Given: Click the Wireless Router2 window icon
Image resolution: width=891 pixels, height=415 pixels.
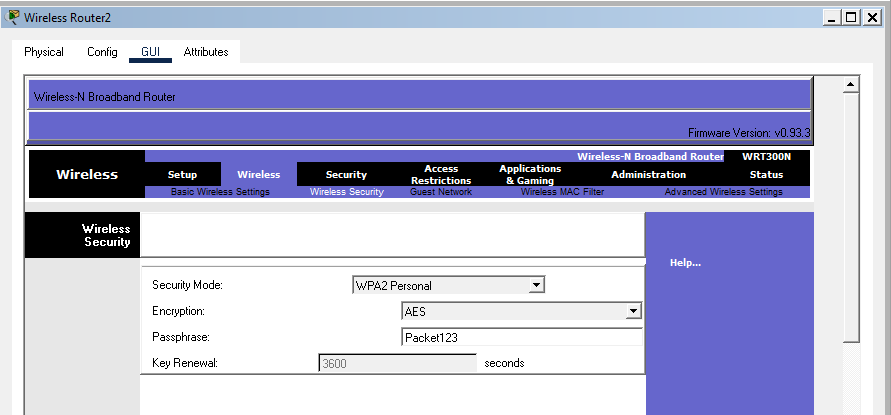Looking at the screenshot, I should pyautogui.click(x=13, y=17).
